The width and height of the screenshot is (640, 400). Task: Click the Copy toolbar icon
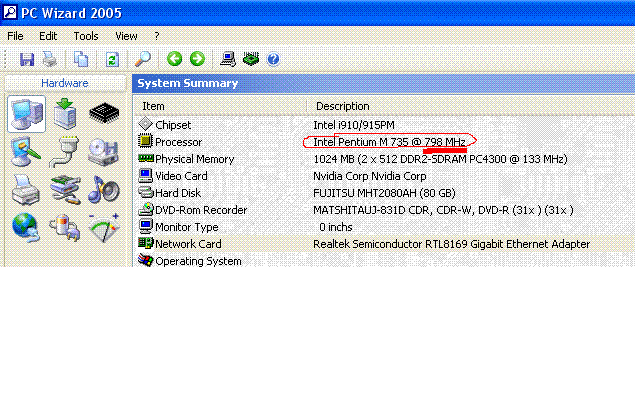[x=81, y=59]
